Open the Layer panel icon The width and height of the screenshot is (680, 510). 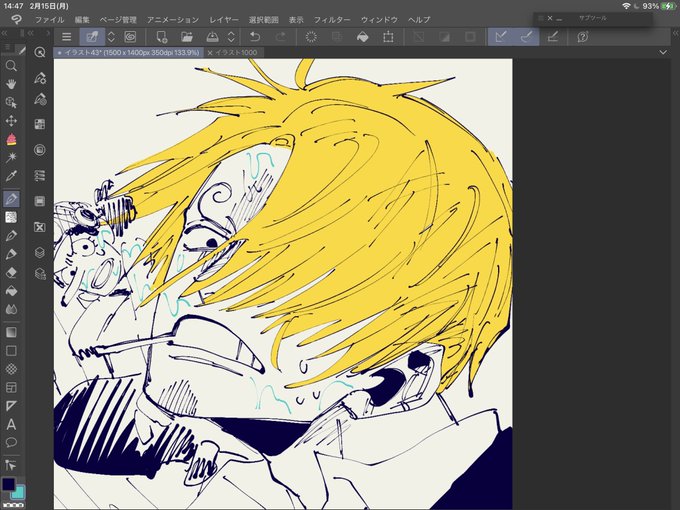[40, 252]
